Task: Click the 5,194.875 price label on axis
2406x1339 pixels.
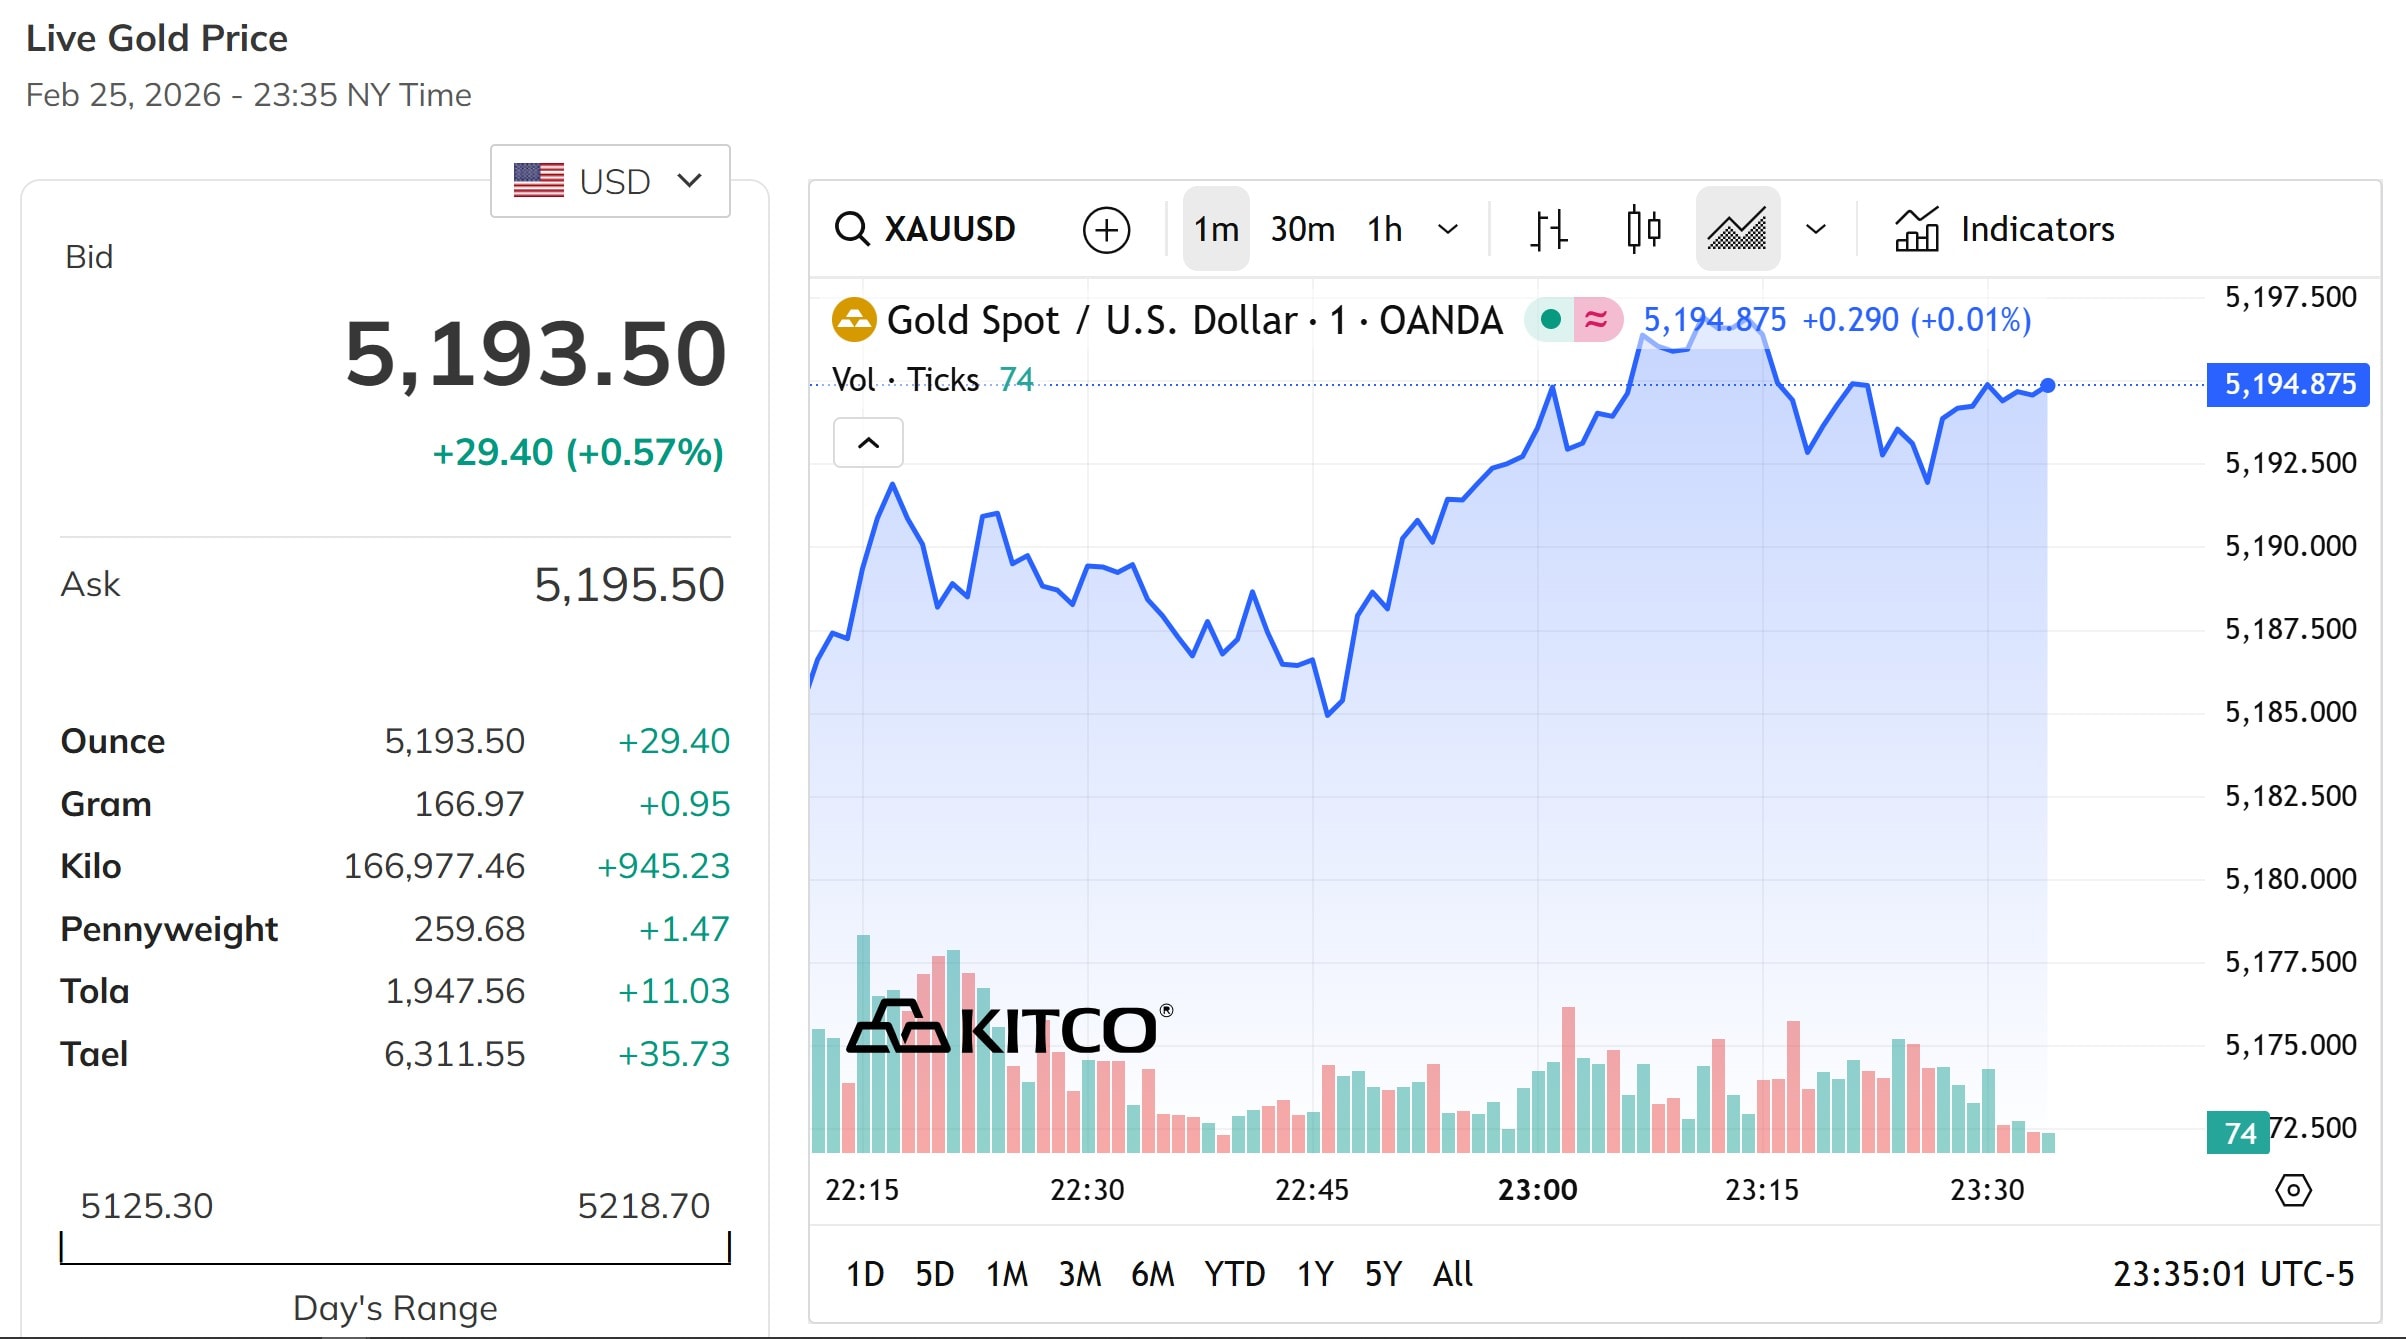Action: (2286, 384)
